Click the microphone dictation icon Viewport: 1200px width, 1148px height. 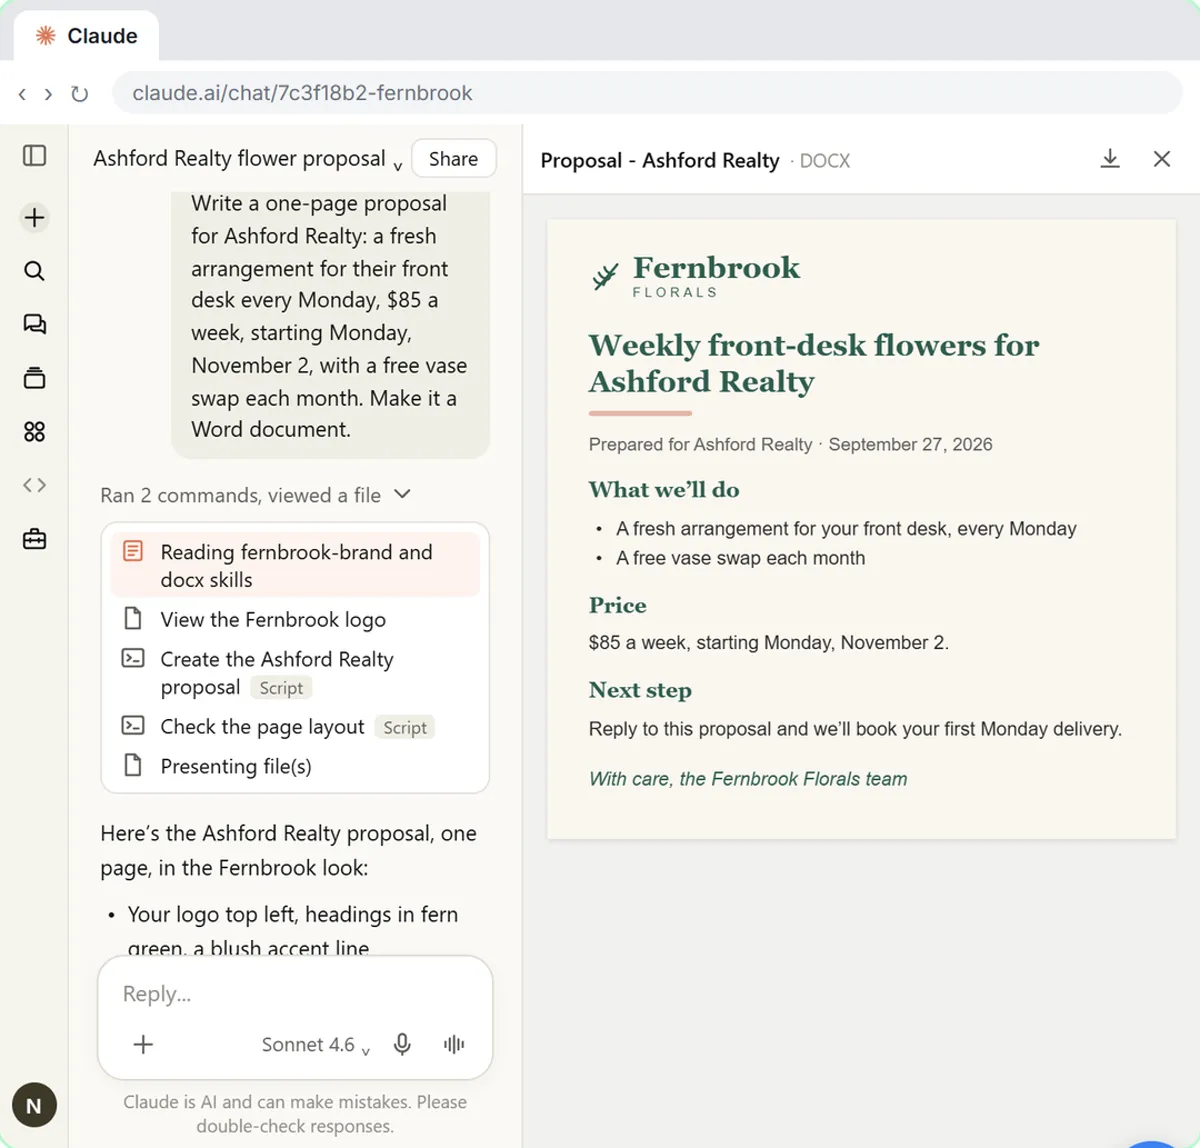[x=402, y=1044]
